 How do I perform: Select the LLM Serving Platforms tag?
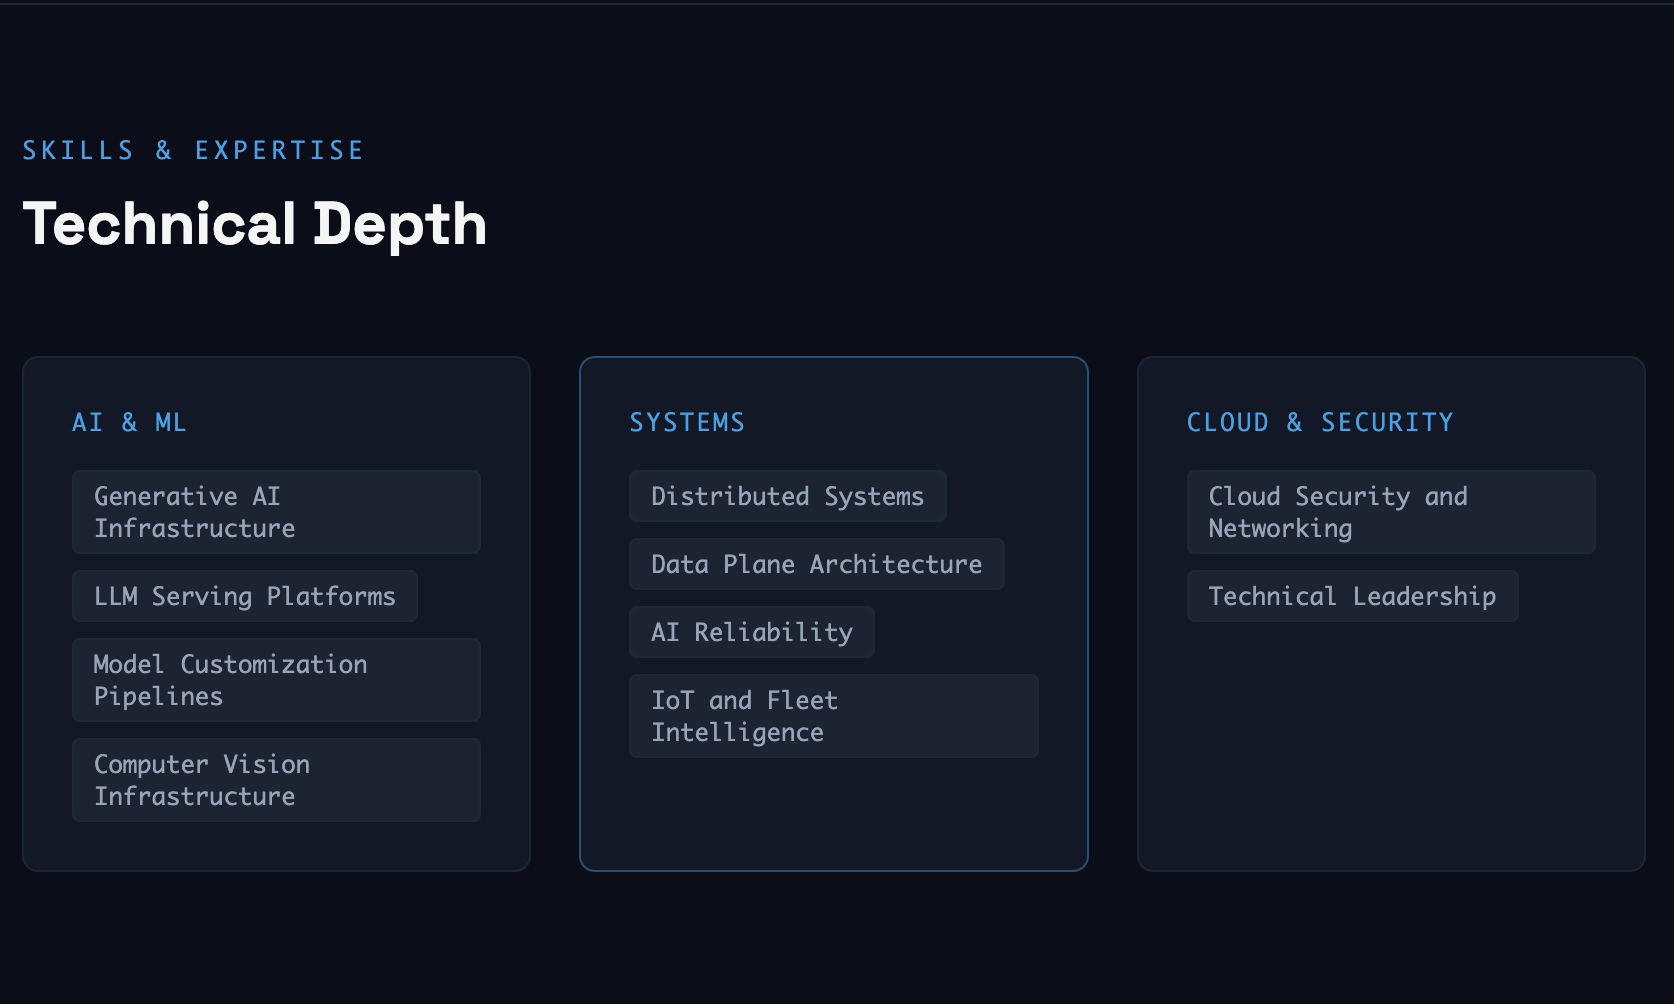click(245, 596)
